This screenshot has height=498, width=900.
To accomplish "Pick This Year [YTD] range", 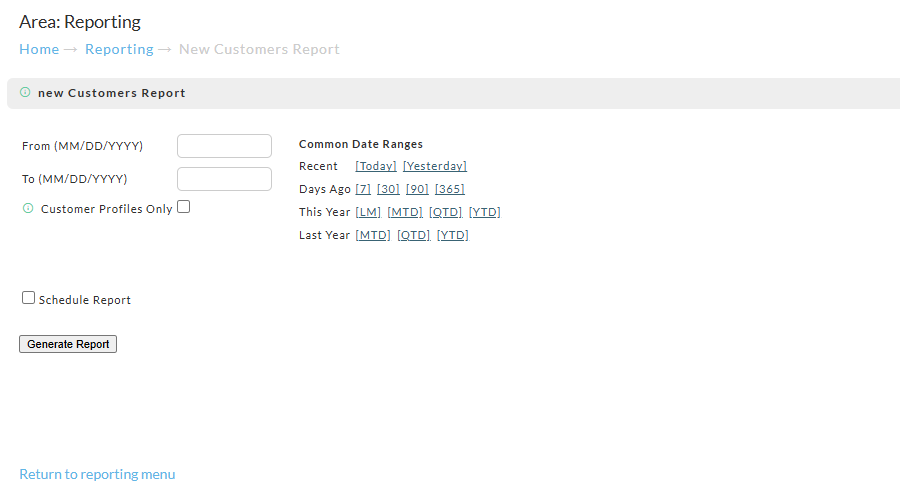I will (x=484, y=212).
